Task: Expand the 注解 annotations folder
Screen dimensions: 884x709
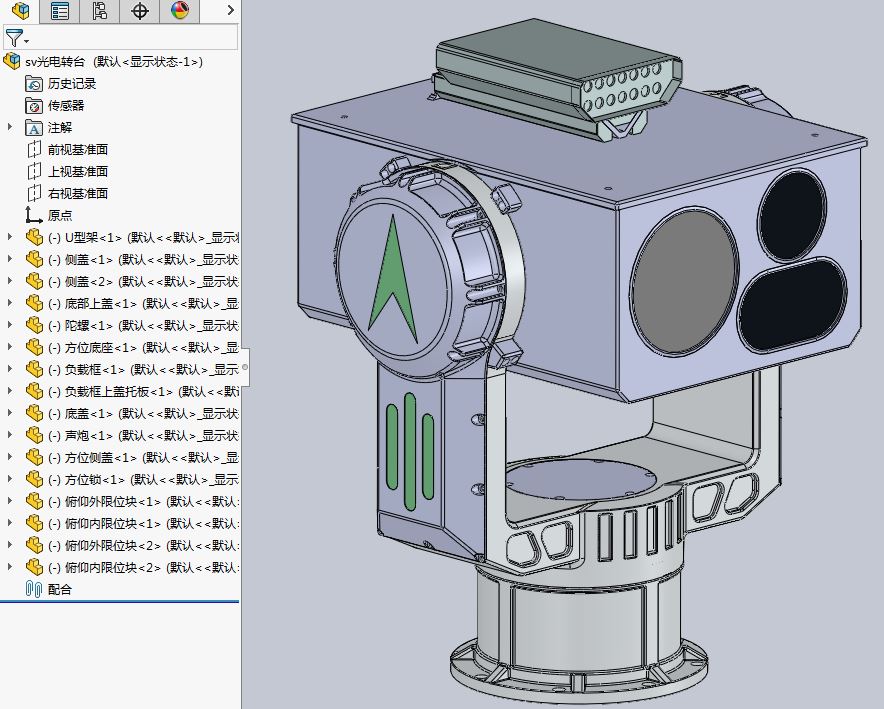Action: [10, 127]
